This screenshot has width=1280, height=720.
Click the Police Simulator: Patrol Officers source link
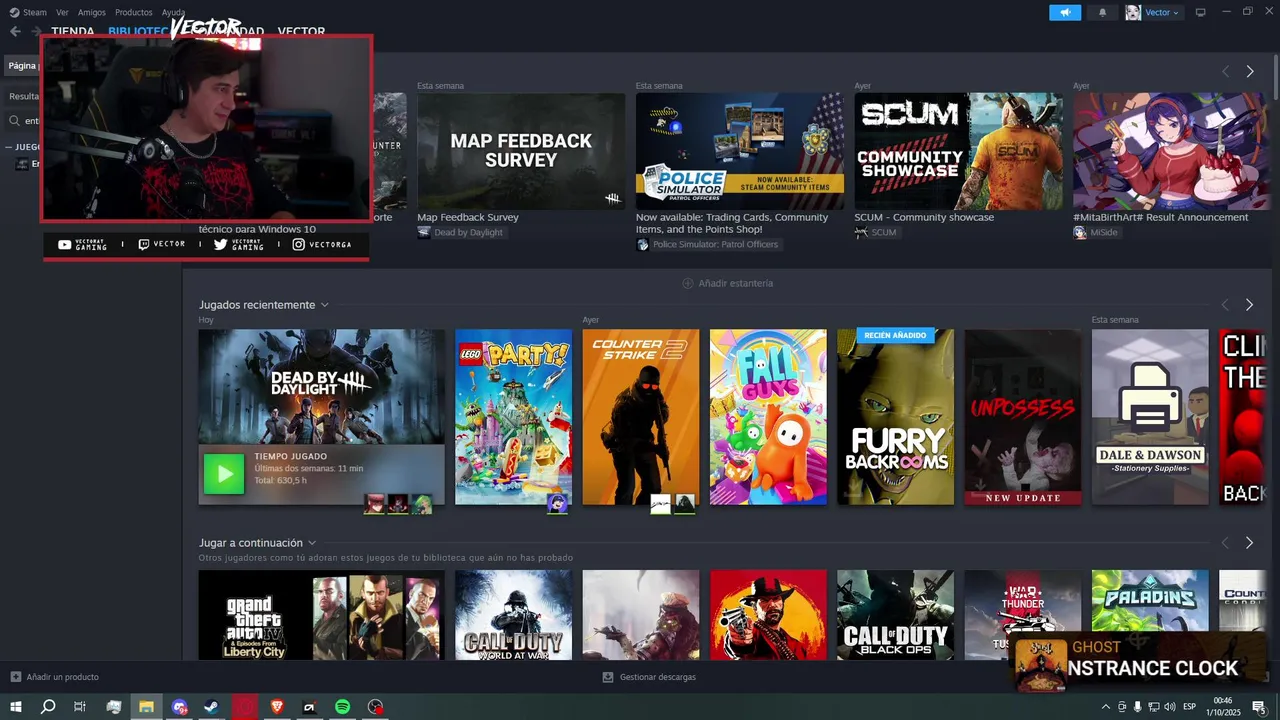click(707, 244)
